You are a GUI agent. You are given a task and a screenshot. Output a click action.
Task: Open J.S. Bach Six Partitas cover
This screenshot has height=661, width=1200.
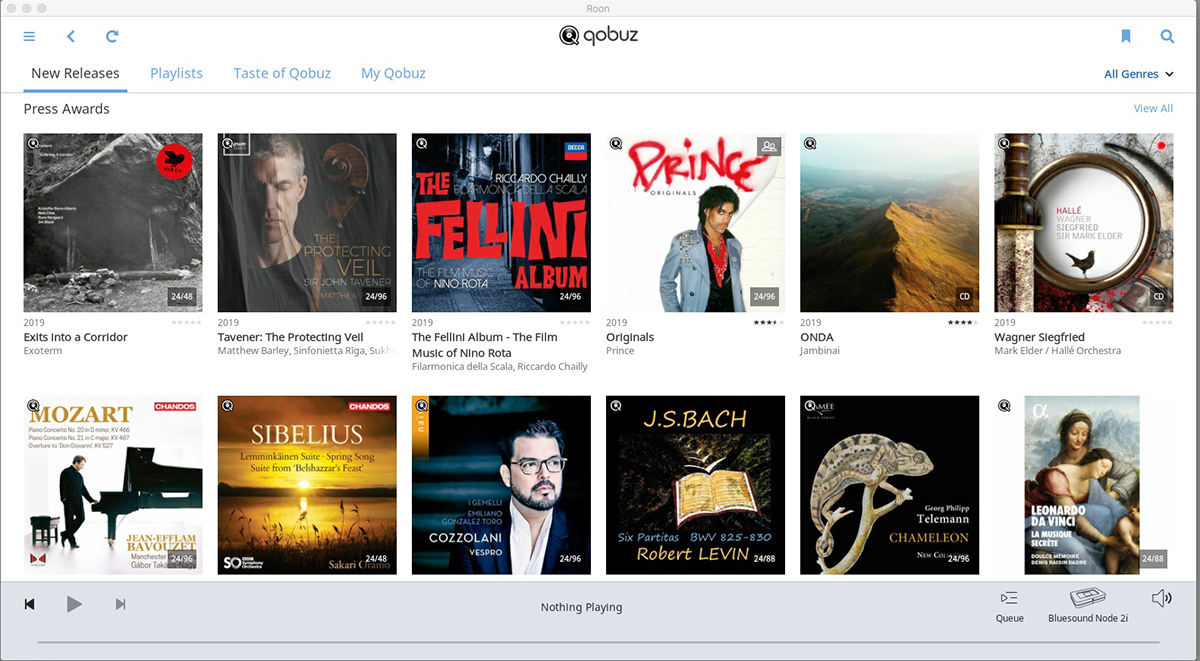695,485
